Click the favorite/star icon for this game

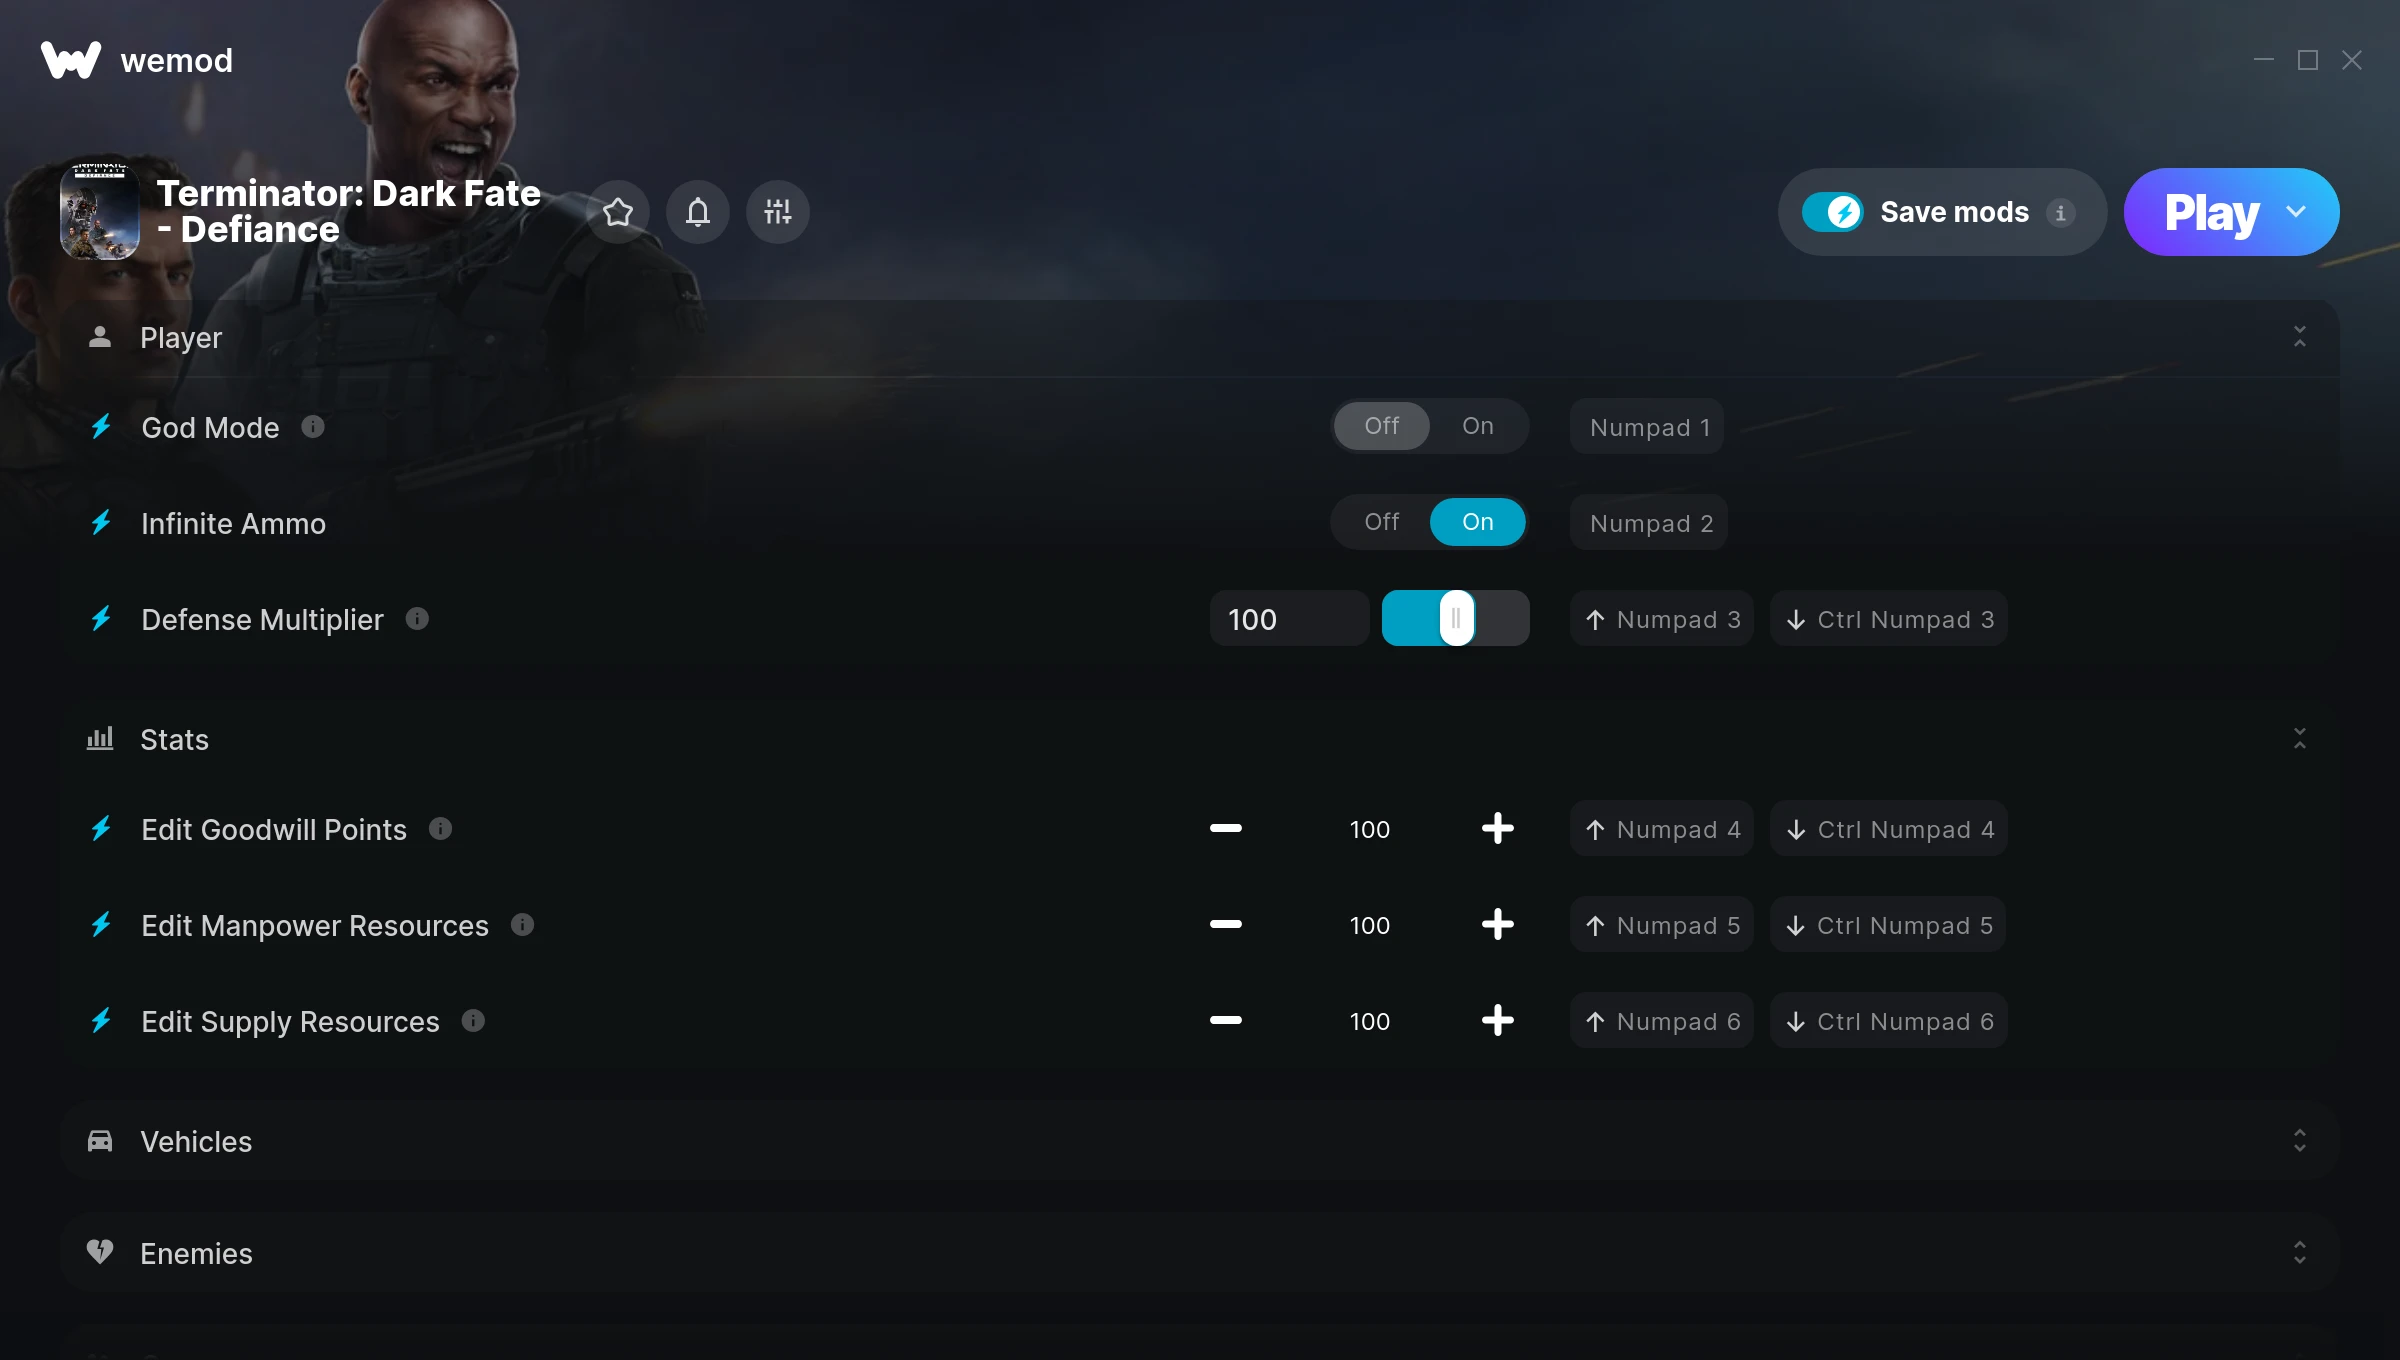[618, 211]
